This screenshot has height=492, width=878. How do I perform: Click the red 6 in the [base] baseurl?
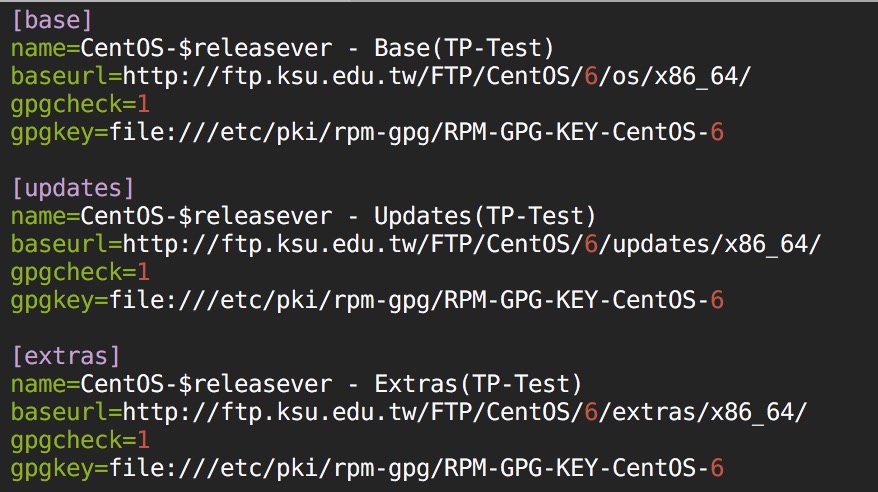pos(591,77)
